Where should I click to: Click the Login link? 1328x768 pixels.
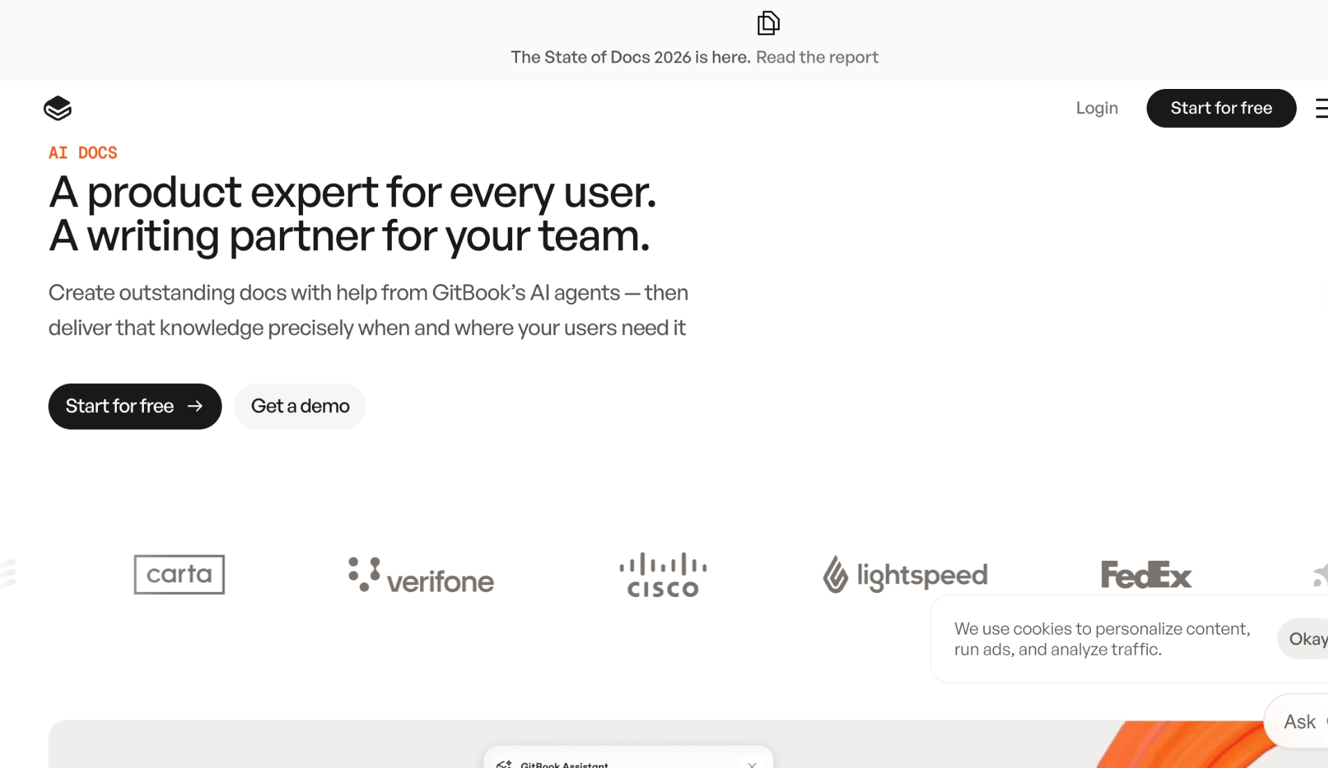(1097, 108)
